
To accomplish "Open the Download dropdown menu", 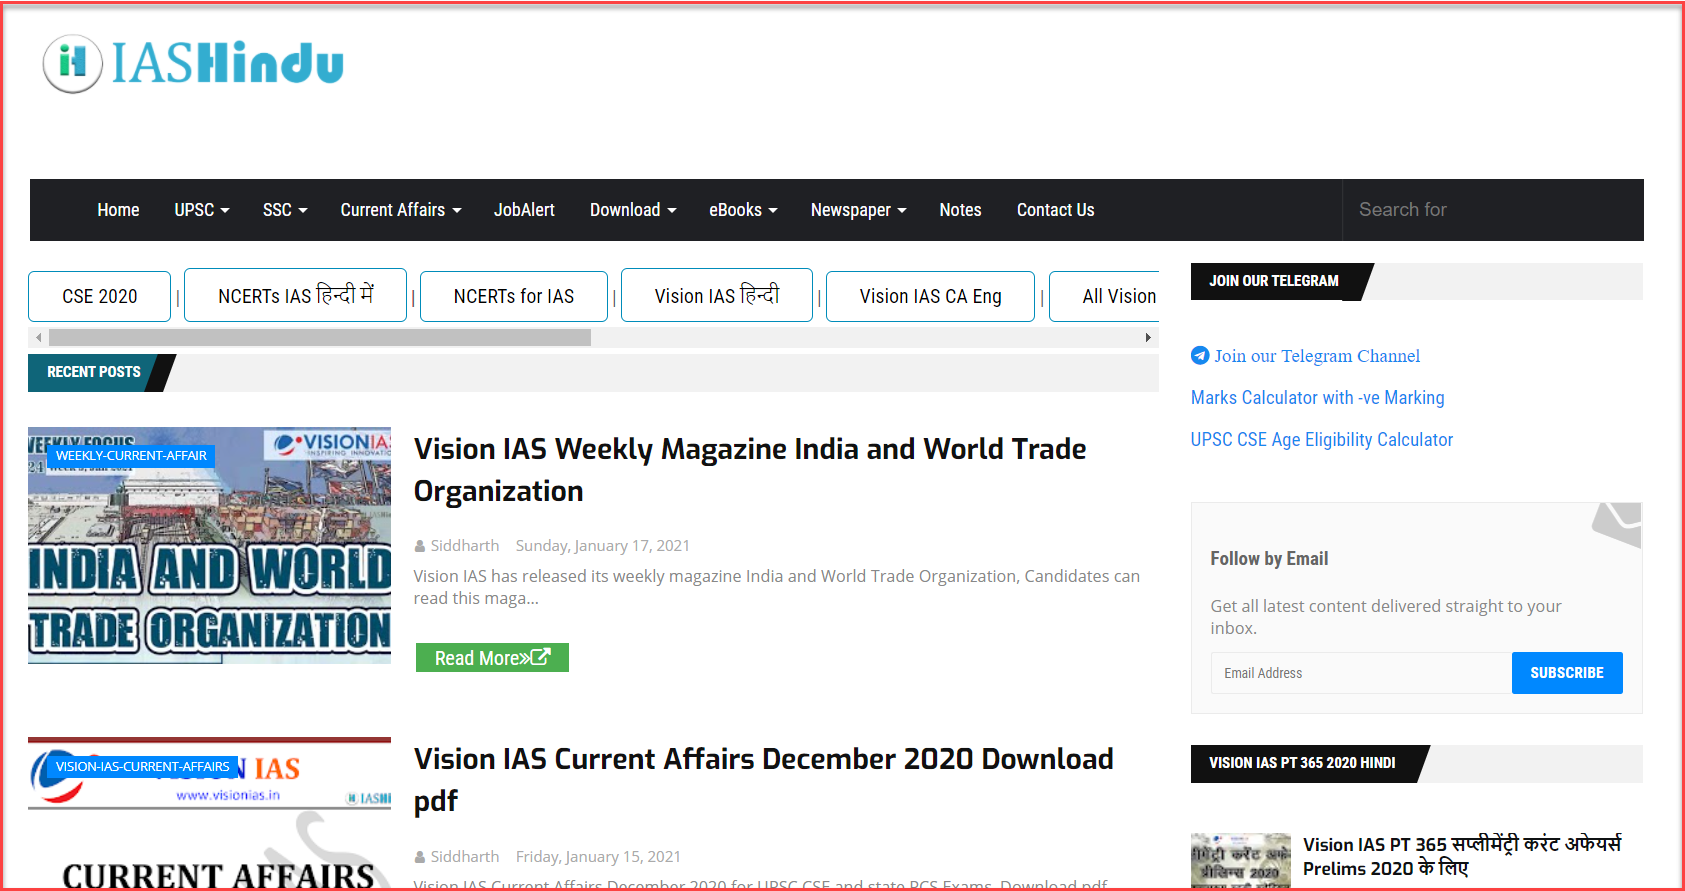I will pyautogui.click(x=633, y=210).
